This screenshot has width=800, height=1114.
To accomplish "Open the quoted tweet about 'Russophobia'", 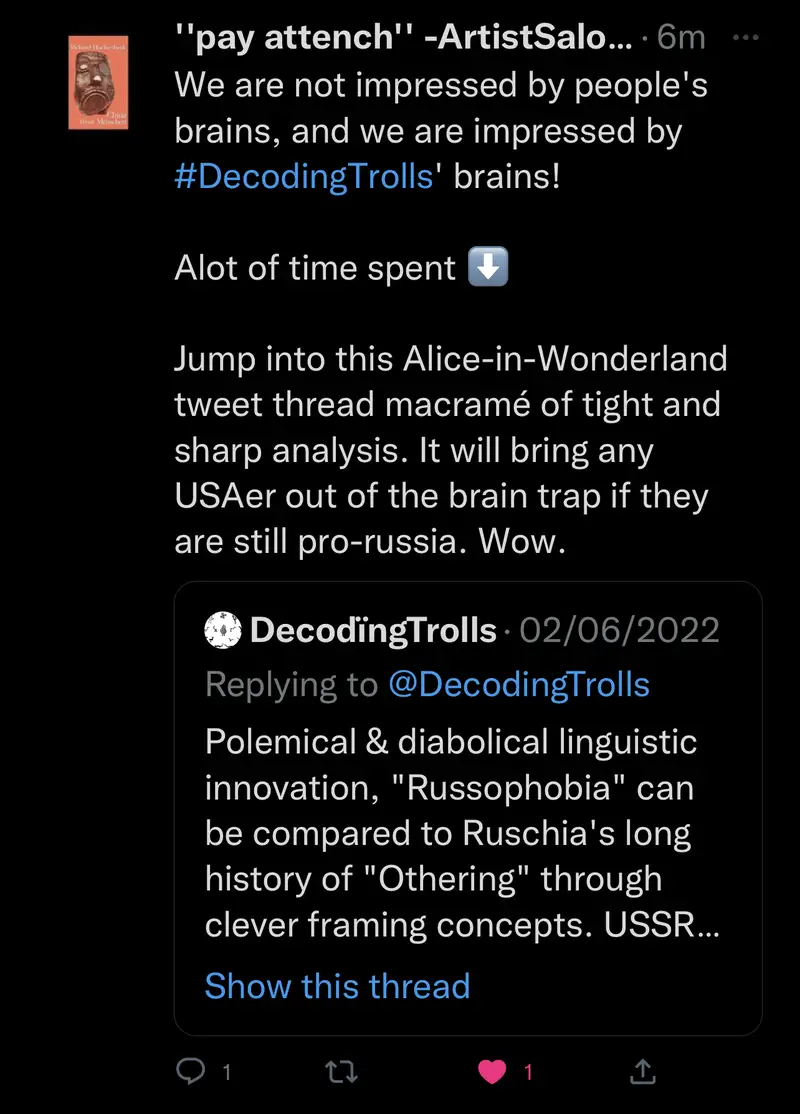I will [x=450, y=832].
